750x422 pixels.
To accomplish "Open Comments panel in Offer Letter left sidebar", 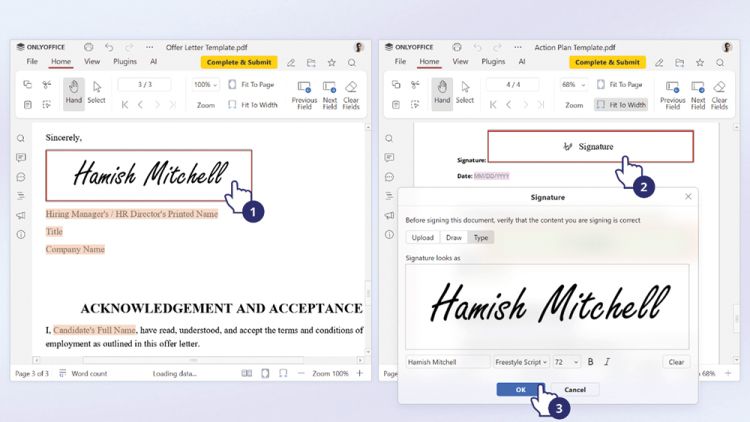I will (x=21, y=157).
